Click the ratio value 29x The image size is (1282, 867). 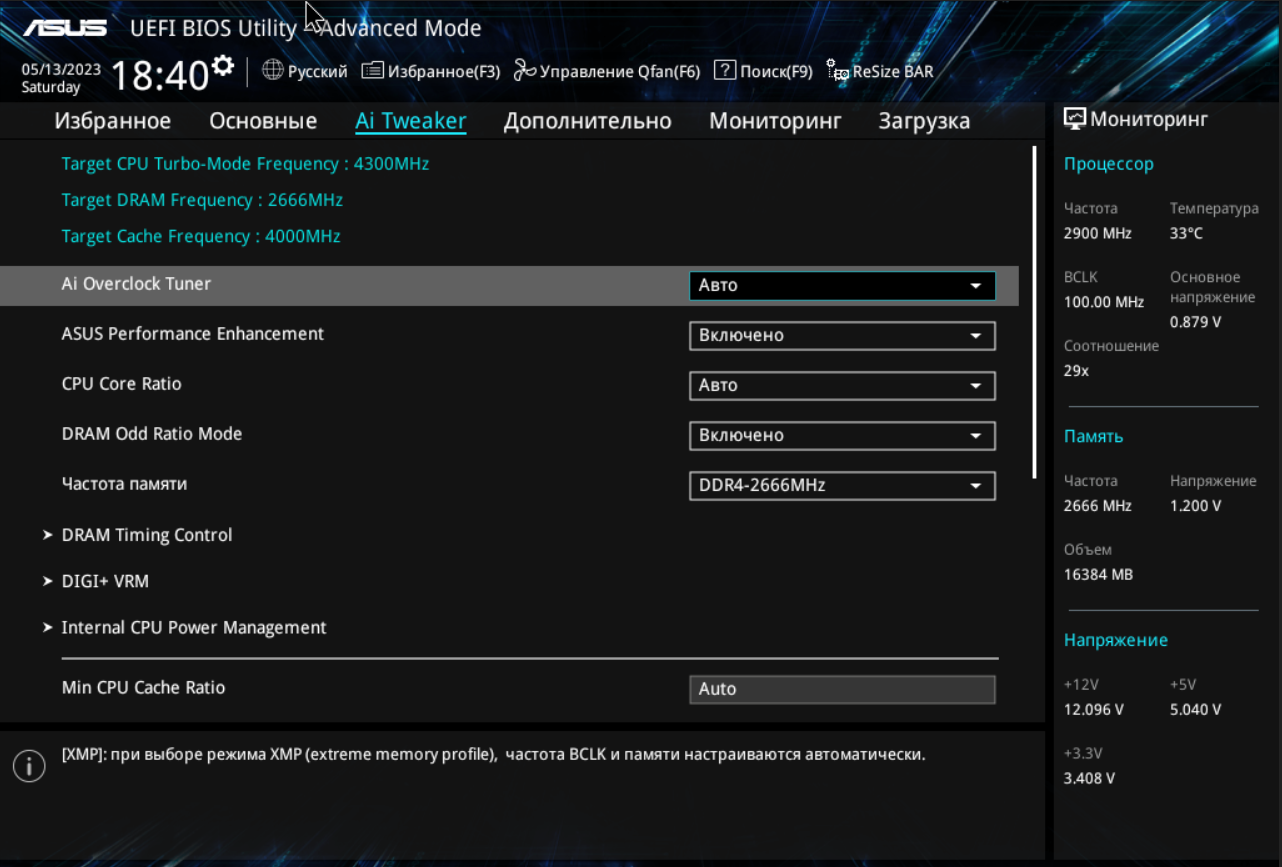(x=1077, y=371)
